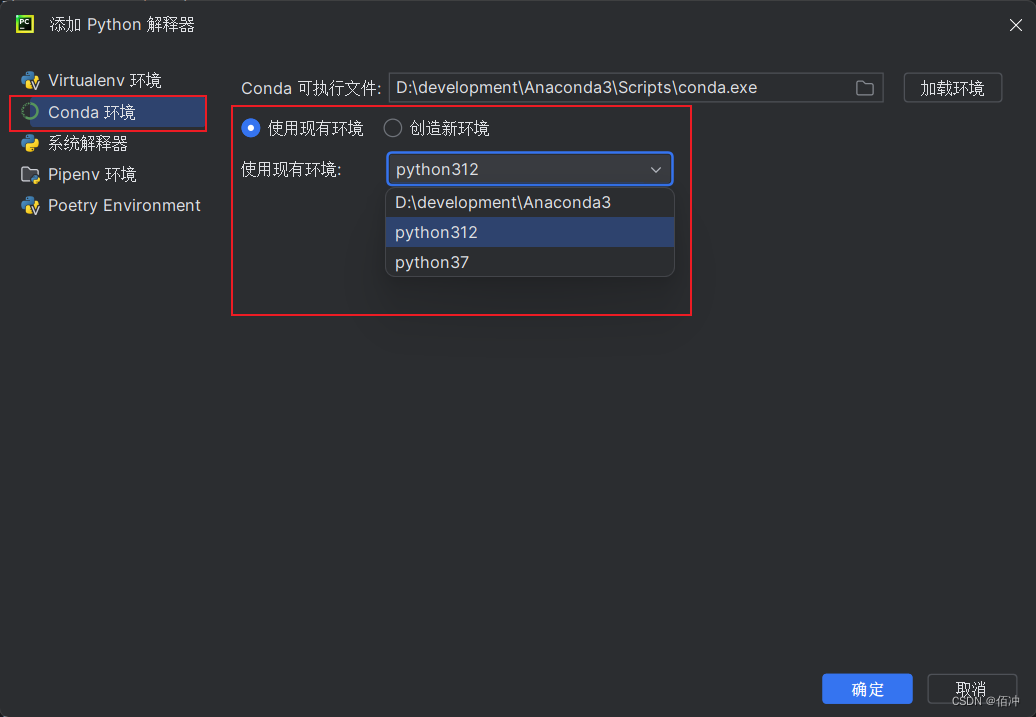This screenshot has width=1036, height=717.
Task: Click the conda executable path input field
Action: 620,87
